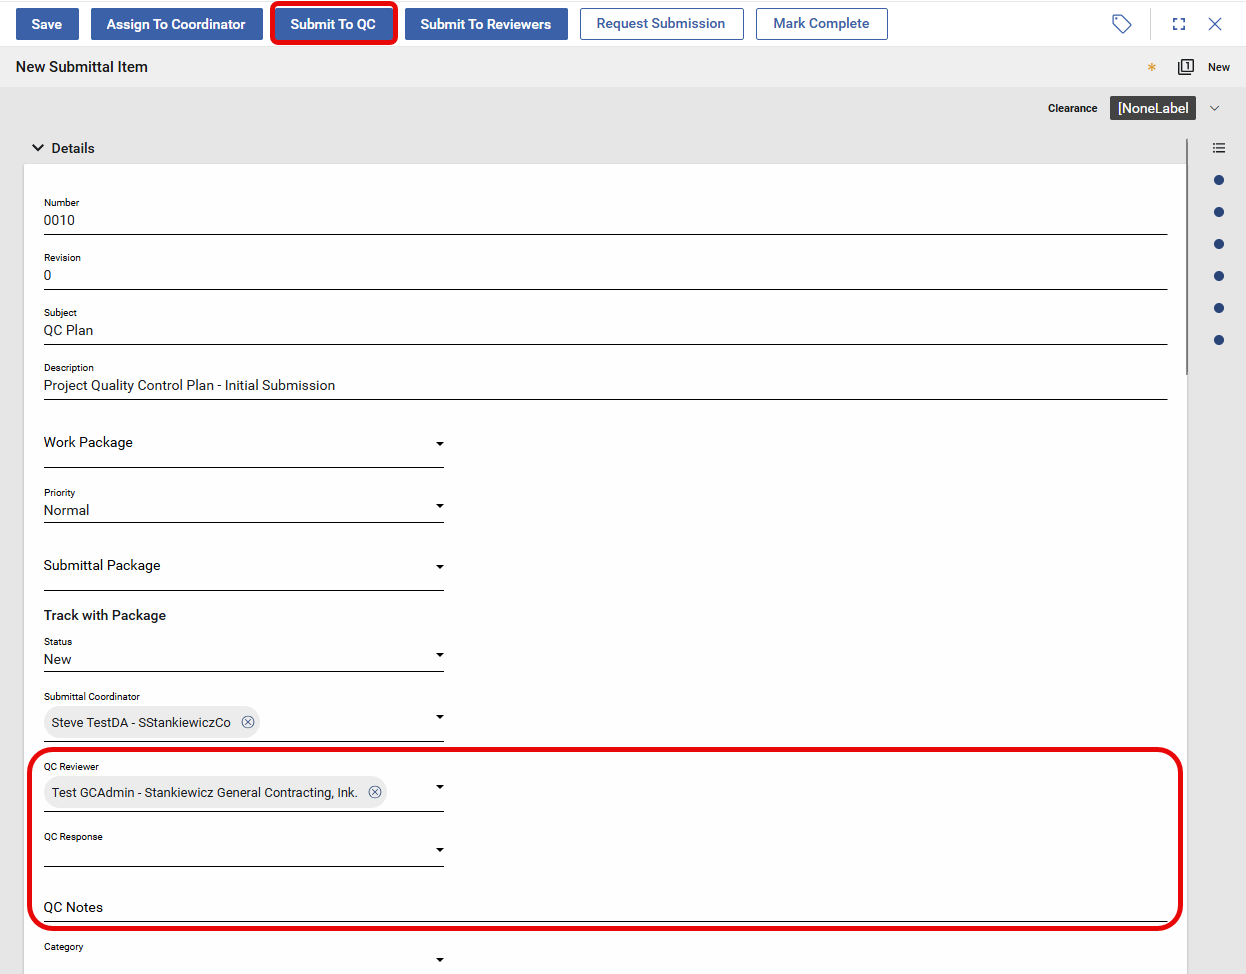
Task: Click the Subject field containing QC Plan
Action: coord(600,330)
